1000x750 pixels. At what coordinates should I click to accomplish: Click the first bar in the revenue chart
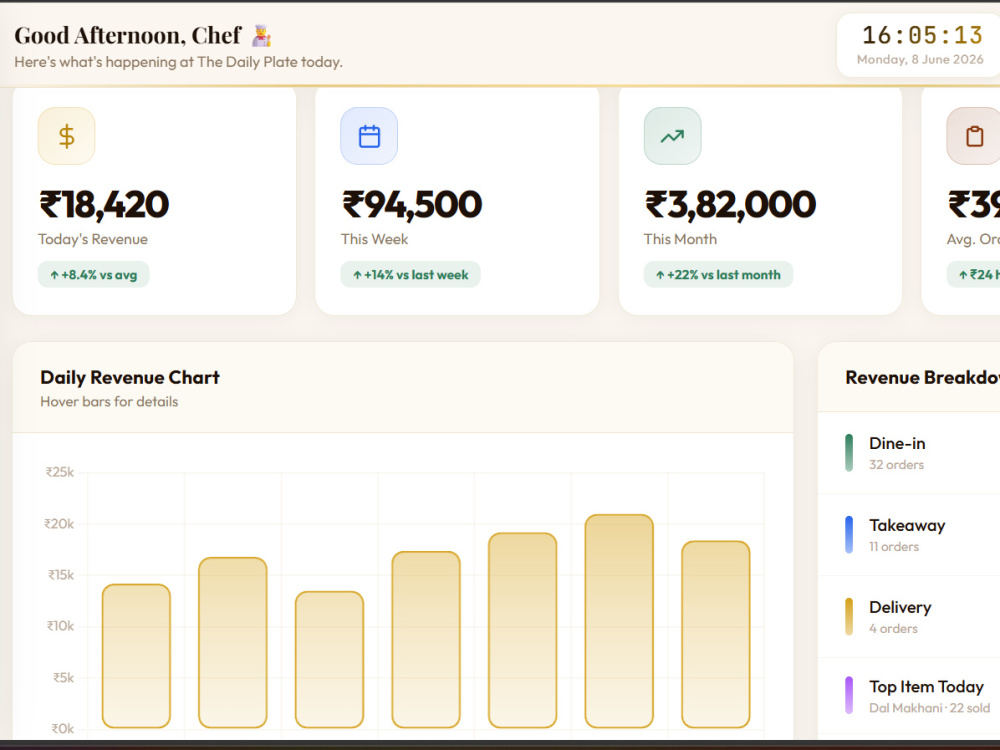pos(136,656)
